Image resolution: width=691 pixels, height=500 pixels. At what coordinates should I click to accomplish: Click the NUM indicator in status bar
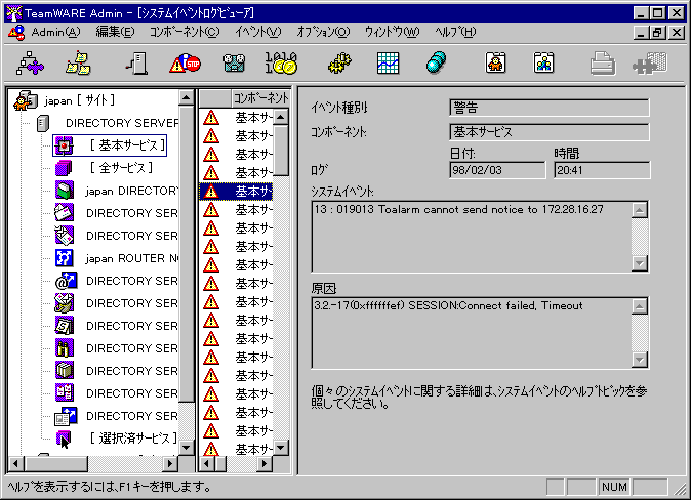pyautogui.click(x=614, y=487)
